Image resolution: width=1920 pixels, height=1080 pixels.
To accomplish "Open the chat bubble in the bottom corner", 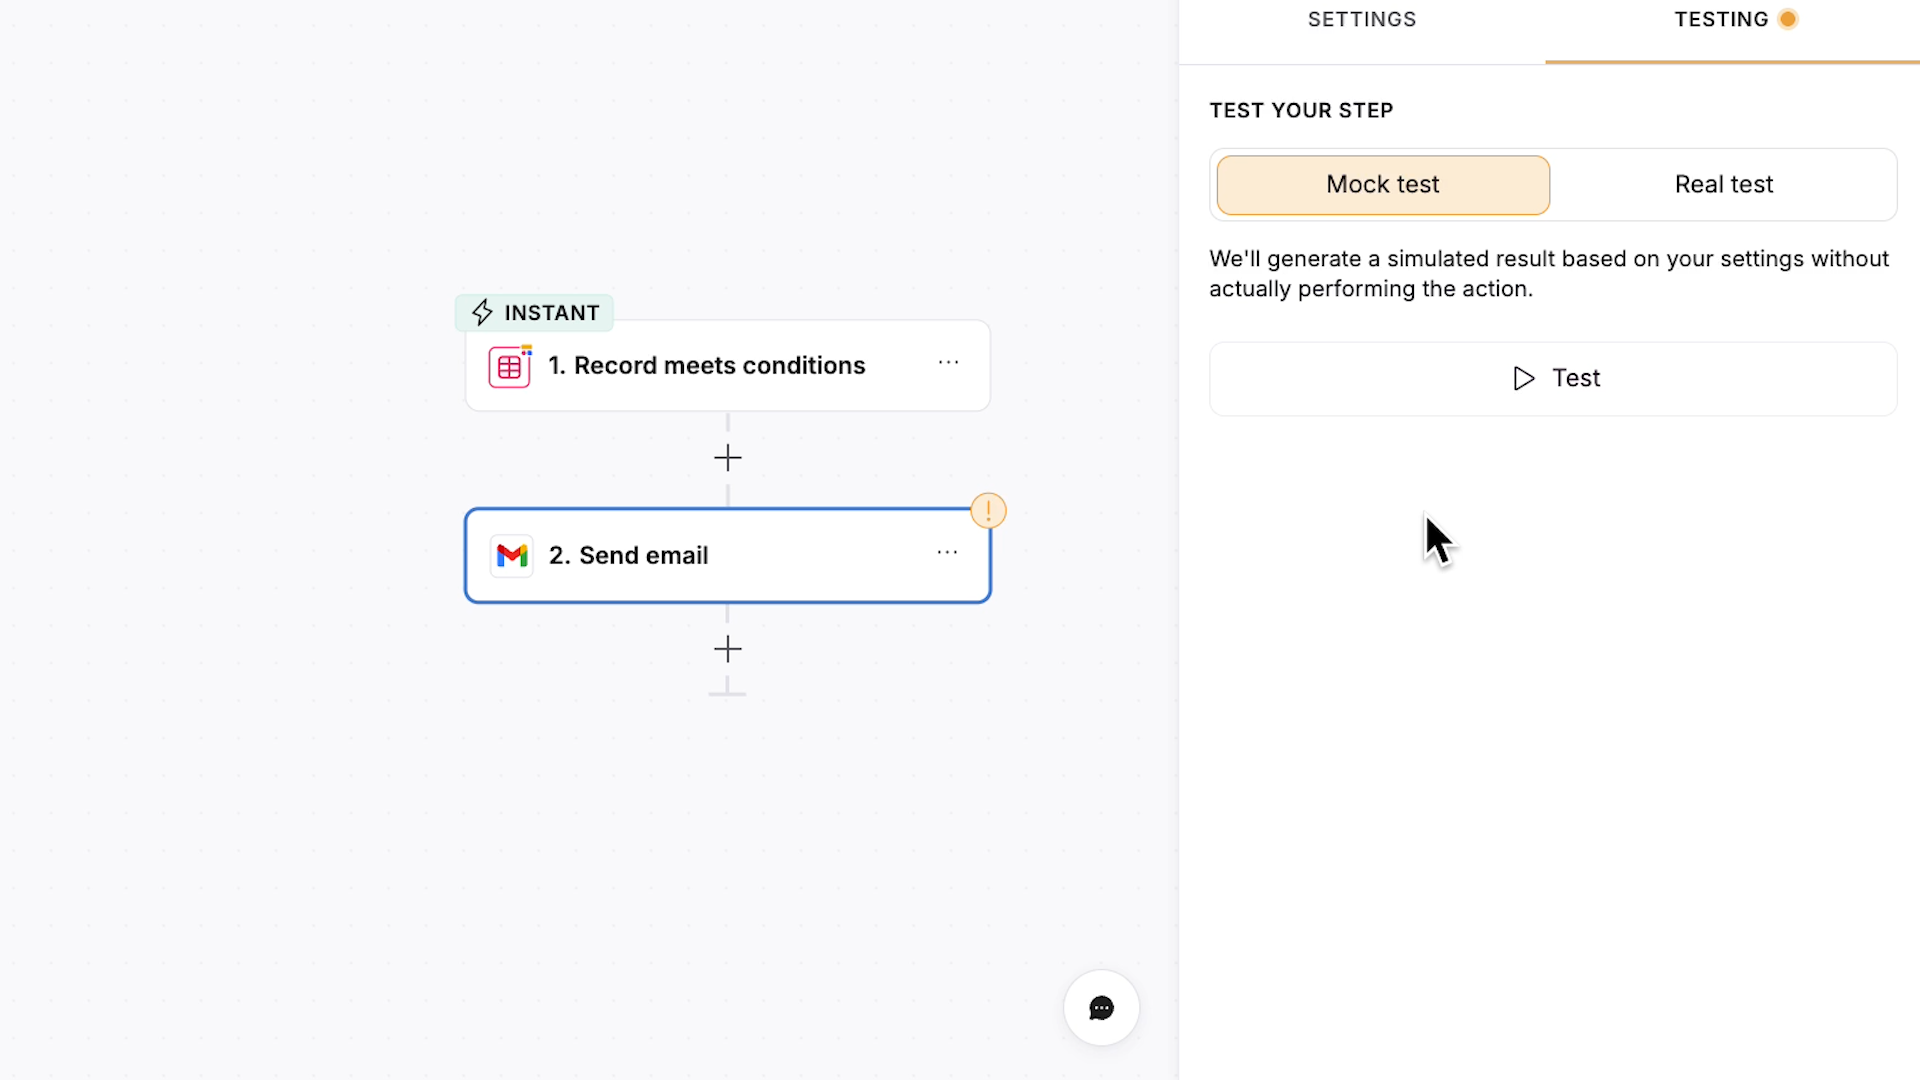I will tap(1100, 1007).
